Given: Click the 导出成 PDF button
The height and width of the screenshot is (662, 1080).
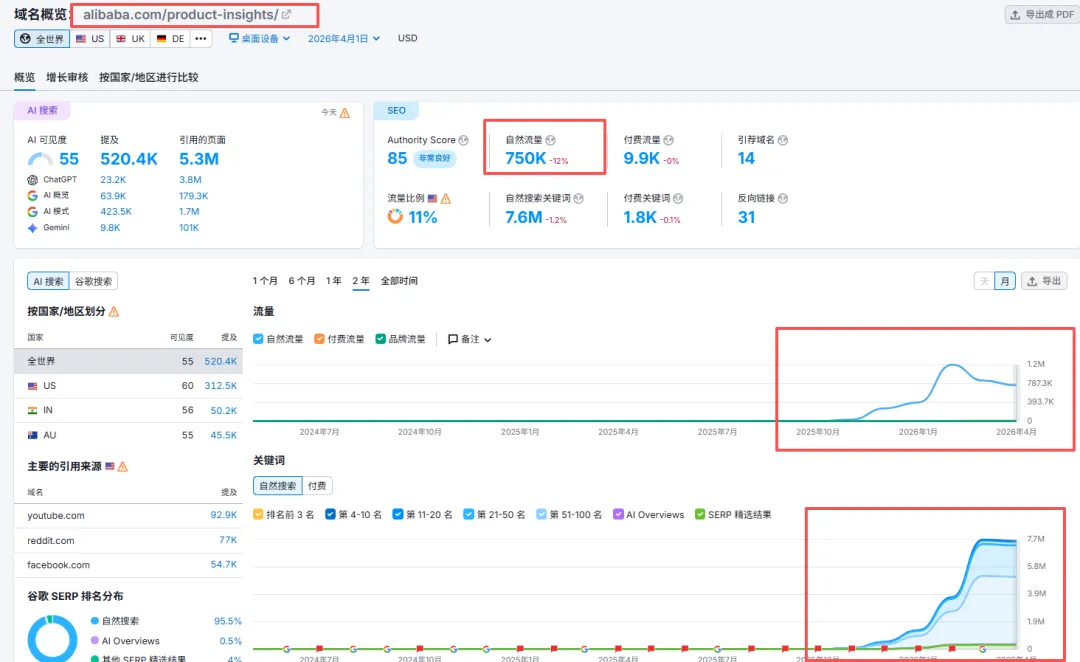Looking at the screenshot, I should click(1041, 14).
